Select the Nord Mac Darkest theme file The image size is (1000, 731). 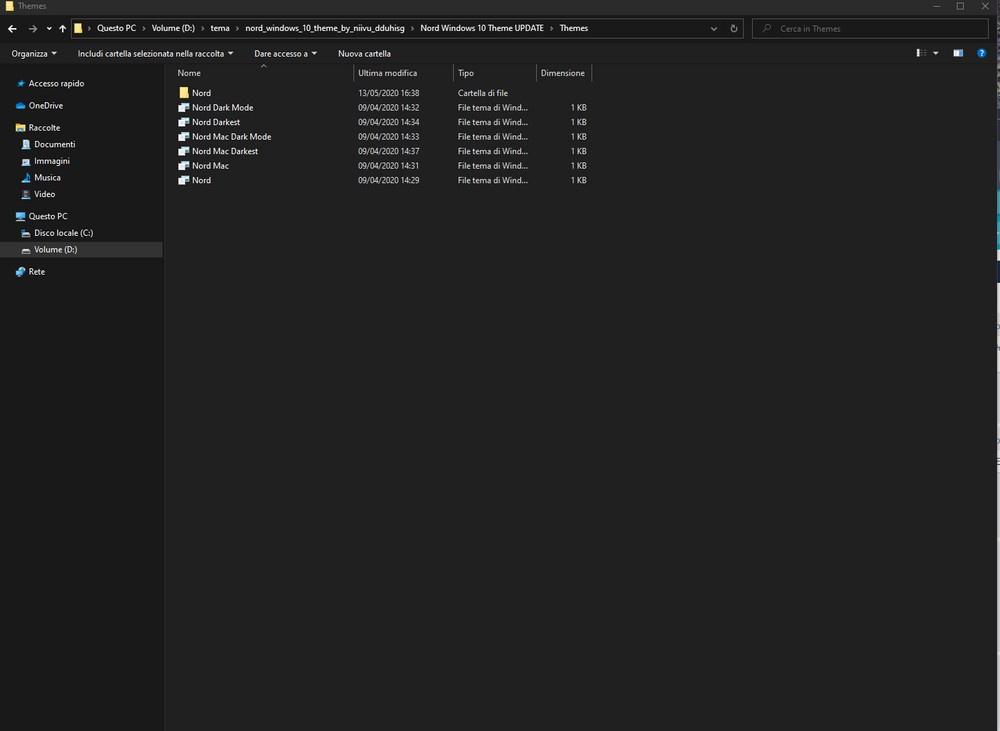pyautogui.click(x=224, y=151)
